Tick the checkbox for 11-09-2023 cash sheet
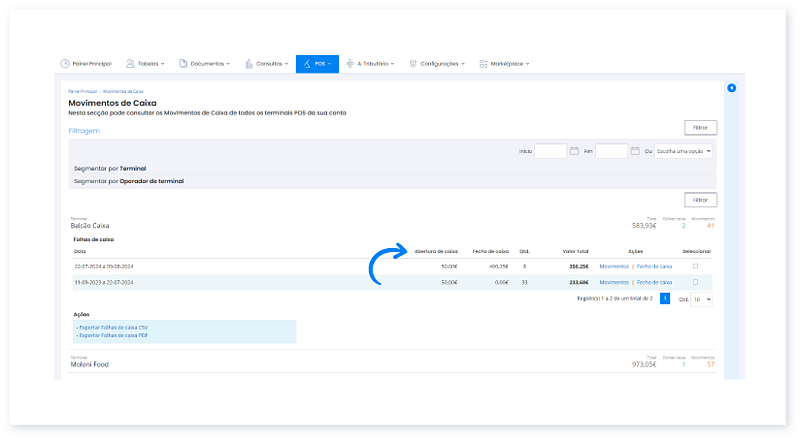This screenshot has height=439, width=800. pyautogui.click(x=695, y=283)
